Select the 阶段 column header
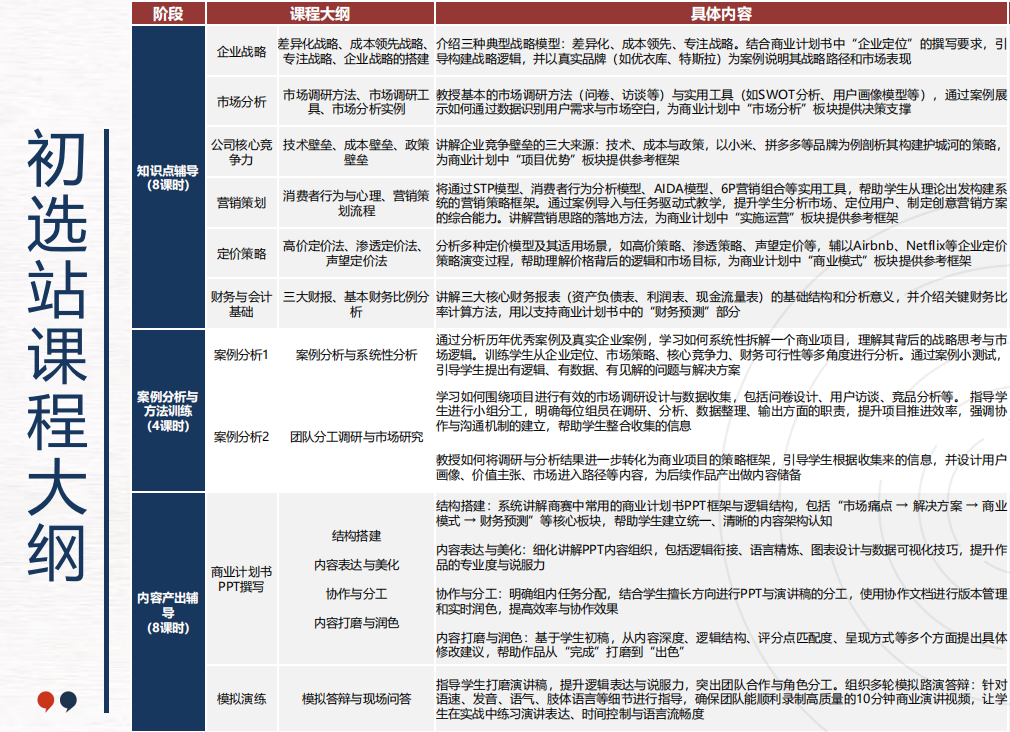The image size is (1010, 732). (168, 13)
